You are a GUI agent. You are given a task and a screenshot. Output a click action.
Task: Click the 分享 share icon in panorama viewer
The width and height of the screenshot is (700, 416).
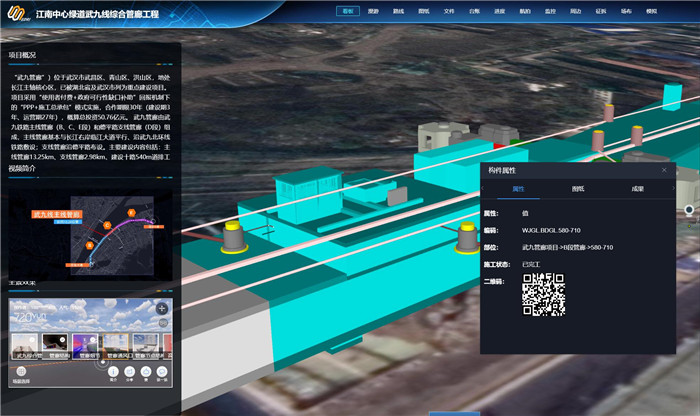pos(128,371)
